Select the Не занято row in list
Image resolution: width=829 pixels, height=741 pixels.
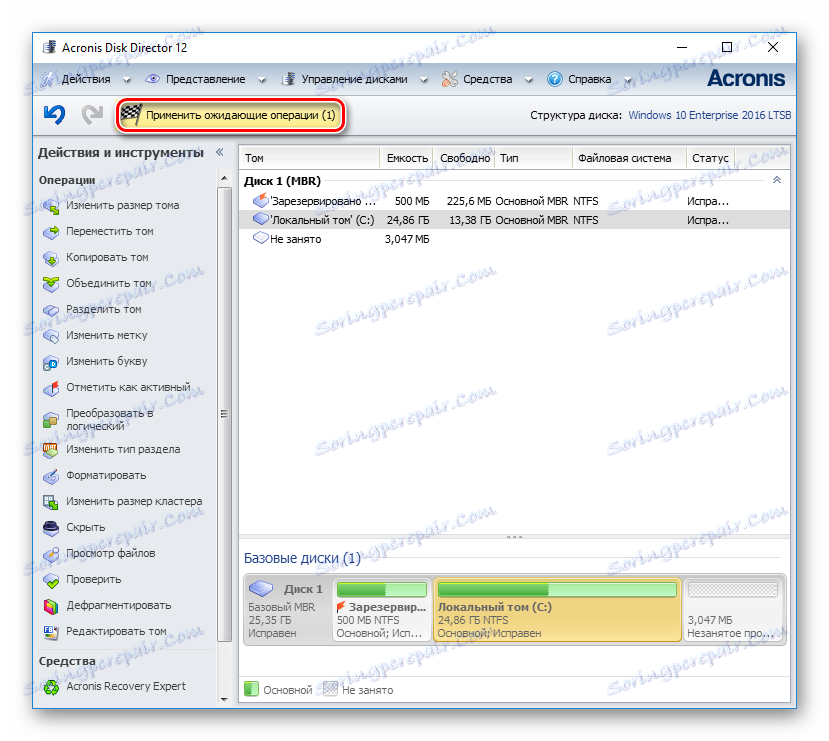(514, 239)
